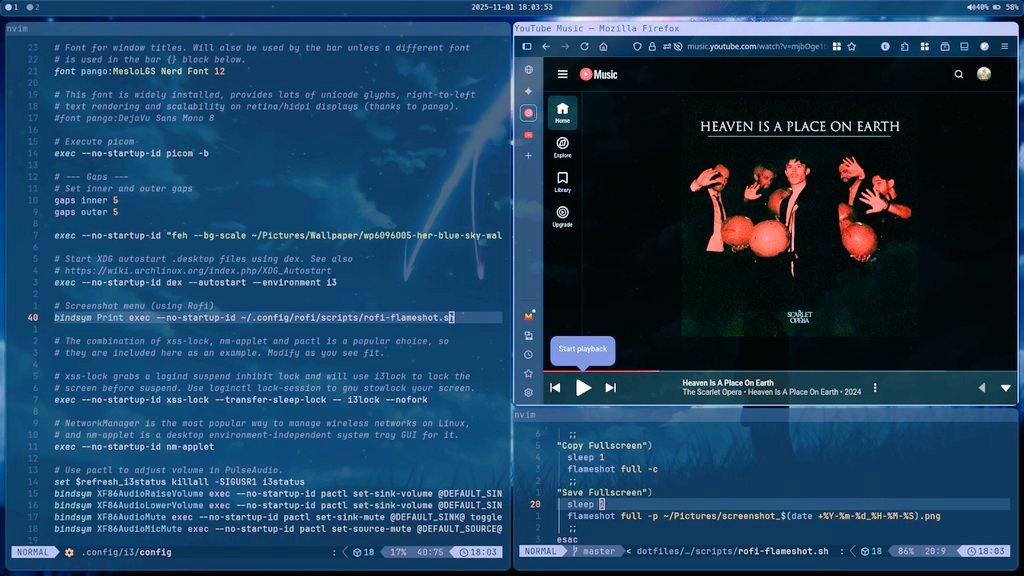Click the 'exec --no-startup-id picom -b' line

131,153
